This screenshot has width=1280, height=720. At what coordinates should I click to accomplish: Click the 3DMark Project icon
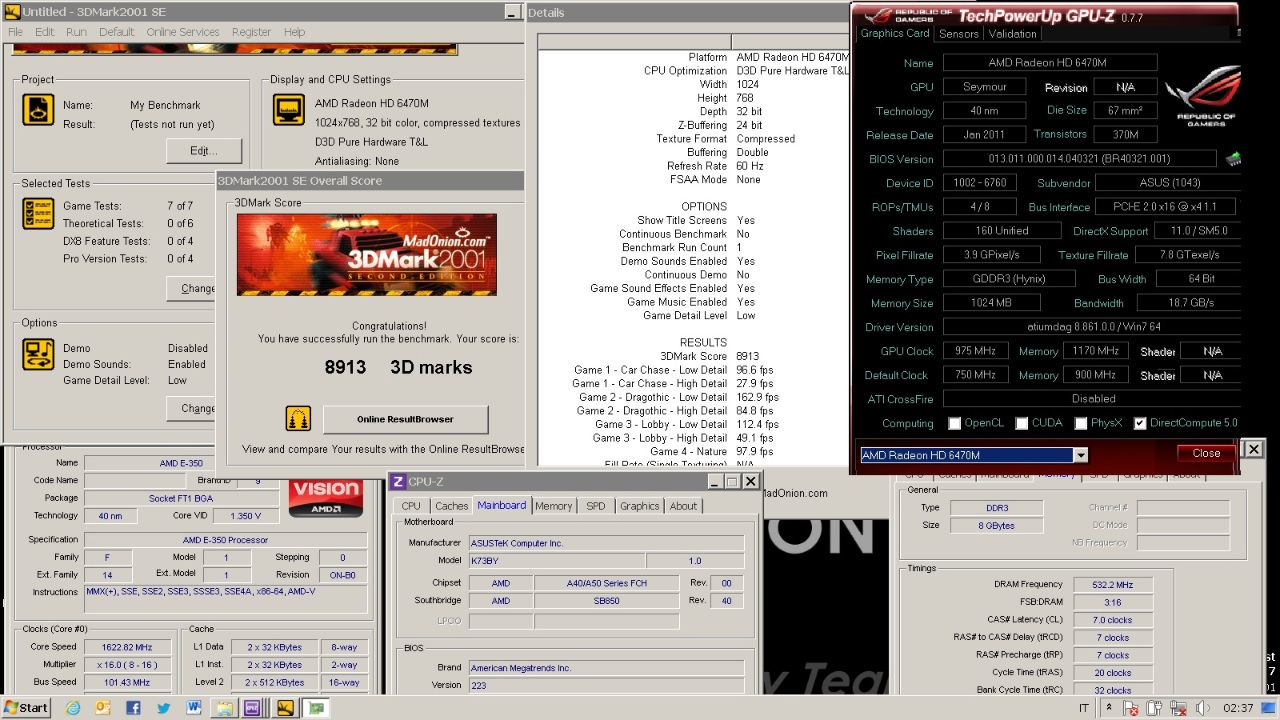pyautogui.click(x=38, y=109)
